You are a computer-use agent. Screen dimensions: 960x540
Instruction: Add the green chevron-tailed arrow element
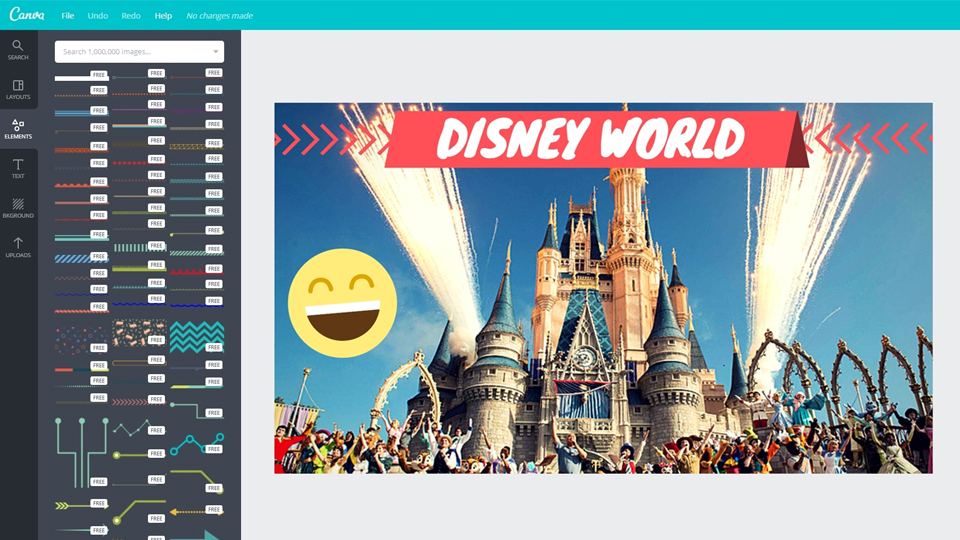pyautogui.click(x=81, y=506)
